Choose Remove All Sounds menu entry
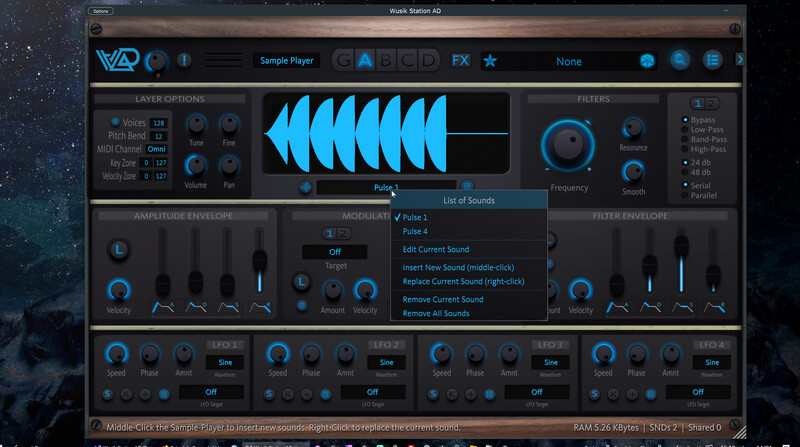Screen dimensions: 800x447 pos(469,313)
